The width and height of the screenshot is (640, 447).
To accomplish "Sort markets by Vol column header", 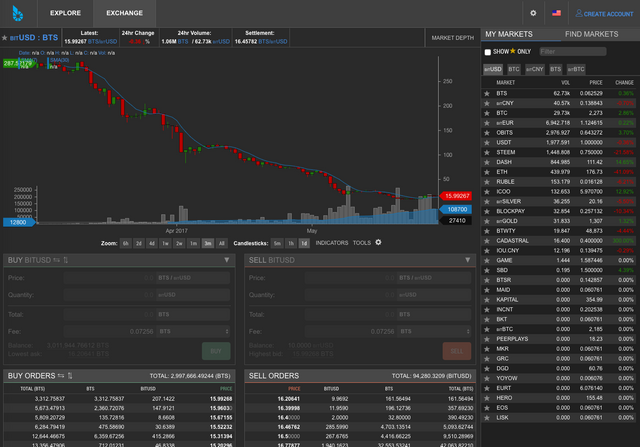I will (x=565, y=83).
